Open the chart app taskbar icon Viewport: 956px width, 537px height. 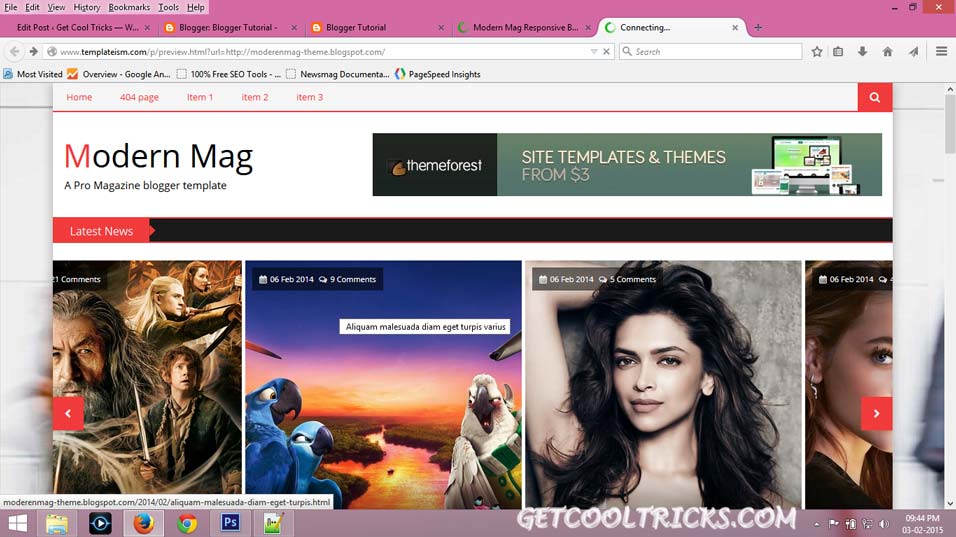[273, 524]
